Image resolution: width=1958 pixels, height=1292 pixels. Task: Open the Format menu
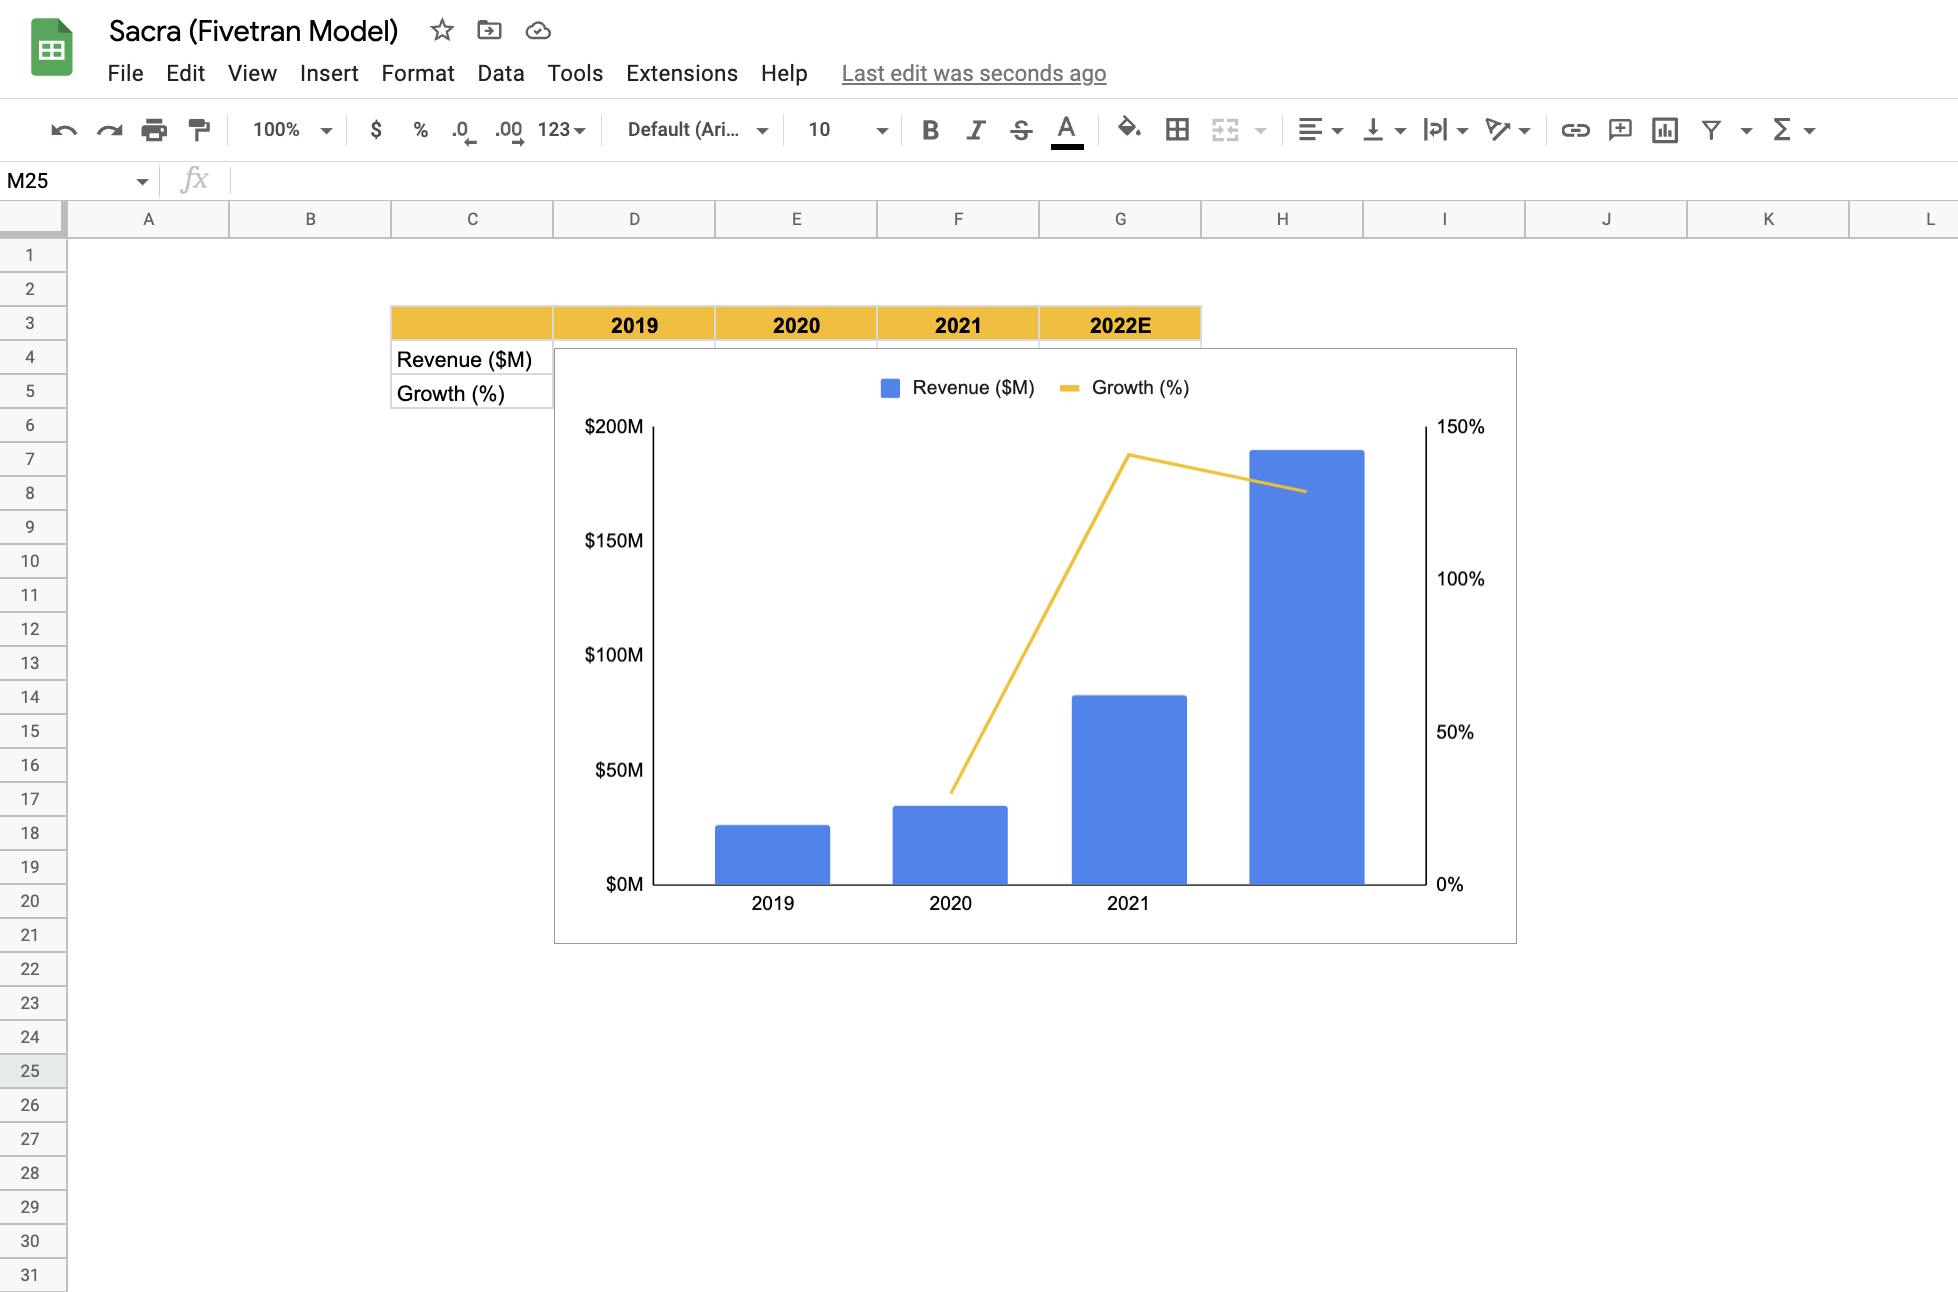click(418, 74)
